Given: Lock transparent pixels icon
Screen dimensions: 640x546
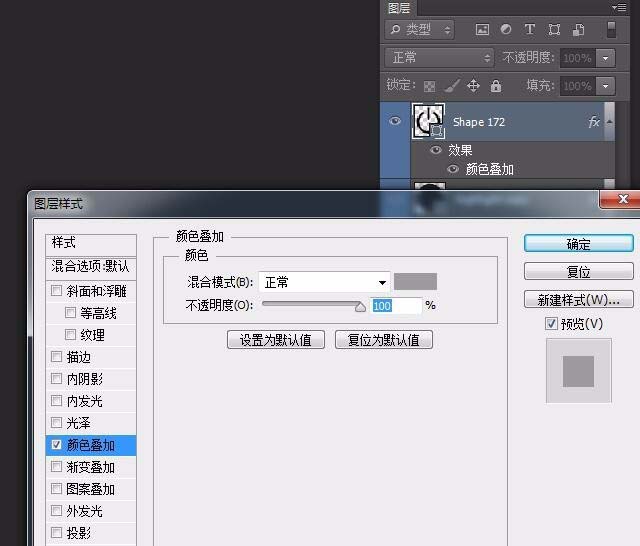Looking at the screenshot, I should (430, 86).
